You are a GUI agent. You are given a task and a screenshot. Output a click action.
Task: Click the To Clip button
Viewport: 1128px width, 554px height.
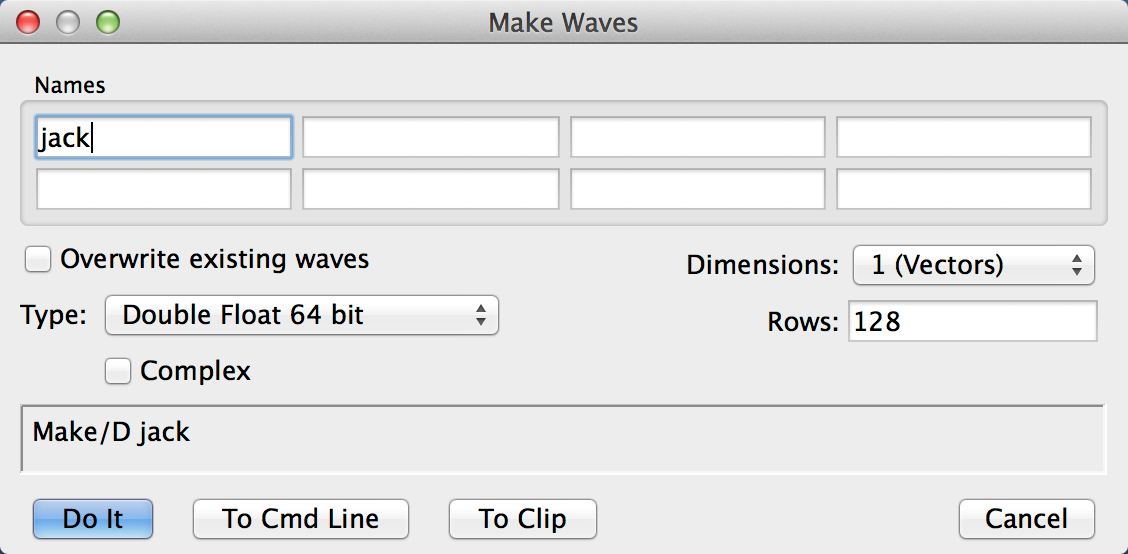click(x=522, y=519)
